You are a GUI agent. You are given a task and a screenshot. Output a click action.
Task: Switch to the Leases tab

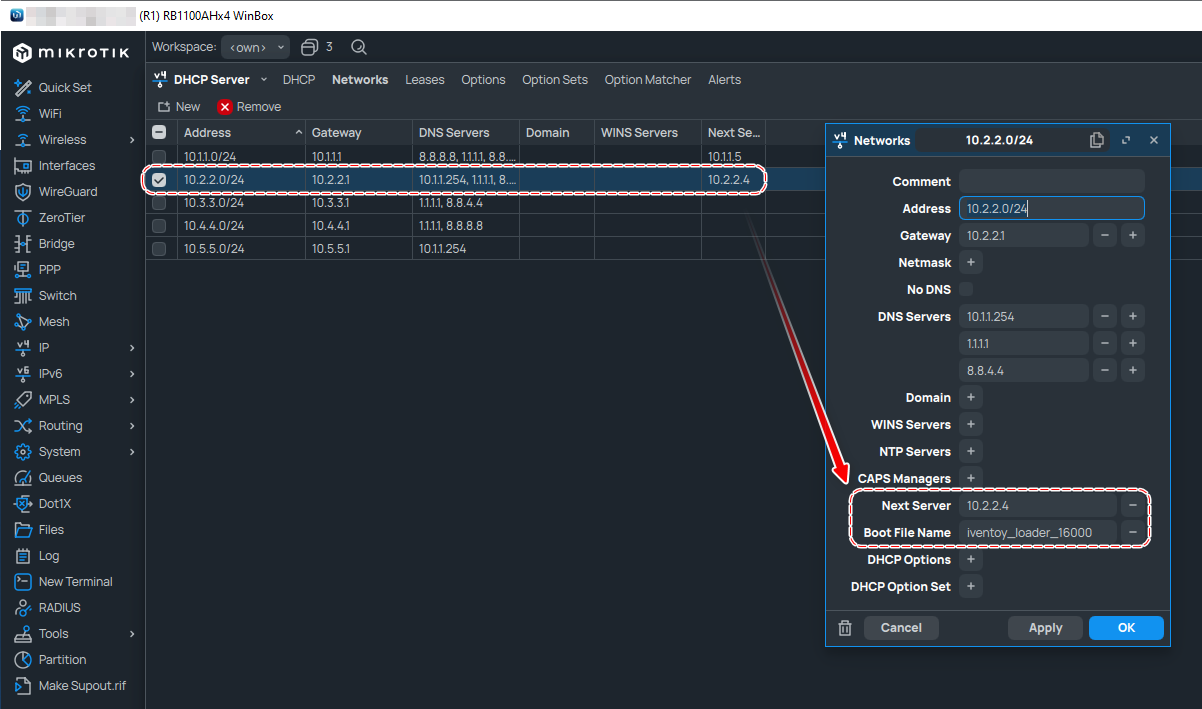coord(424,80)
